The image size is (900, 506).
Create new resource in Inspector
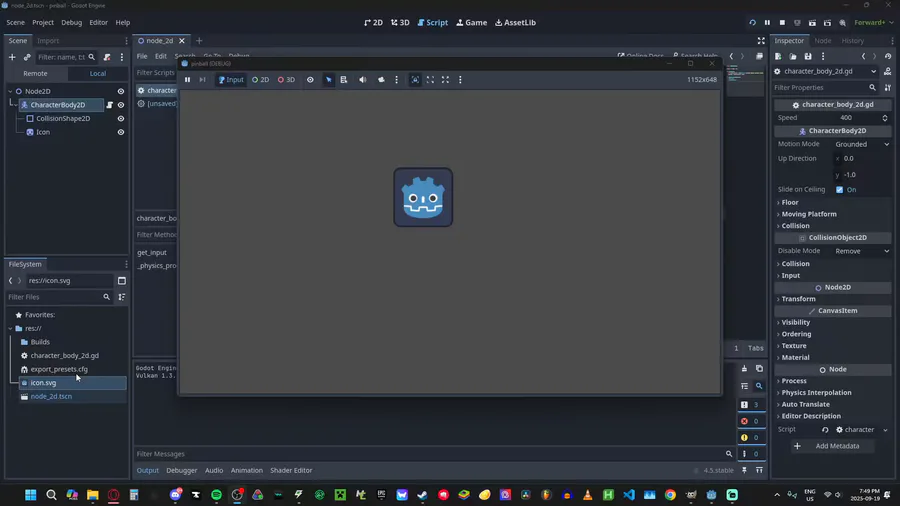coord(778,56)
